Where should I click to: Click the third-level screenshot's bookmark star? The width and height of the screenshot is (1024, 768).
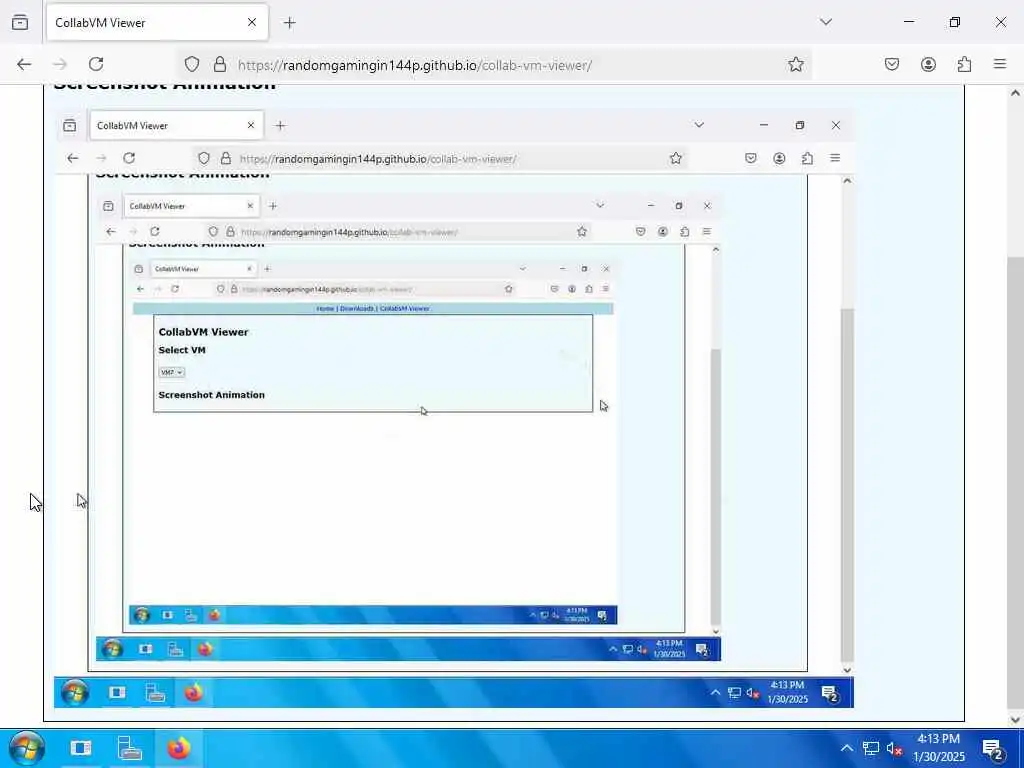coord(582,231)
